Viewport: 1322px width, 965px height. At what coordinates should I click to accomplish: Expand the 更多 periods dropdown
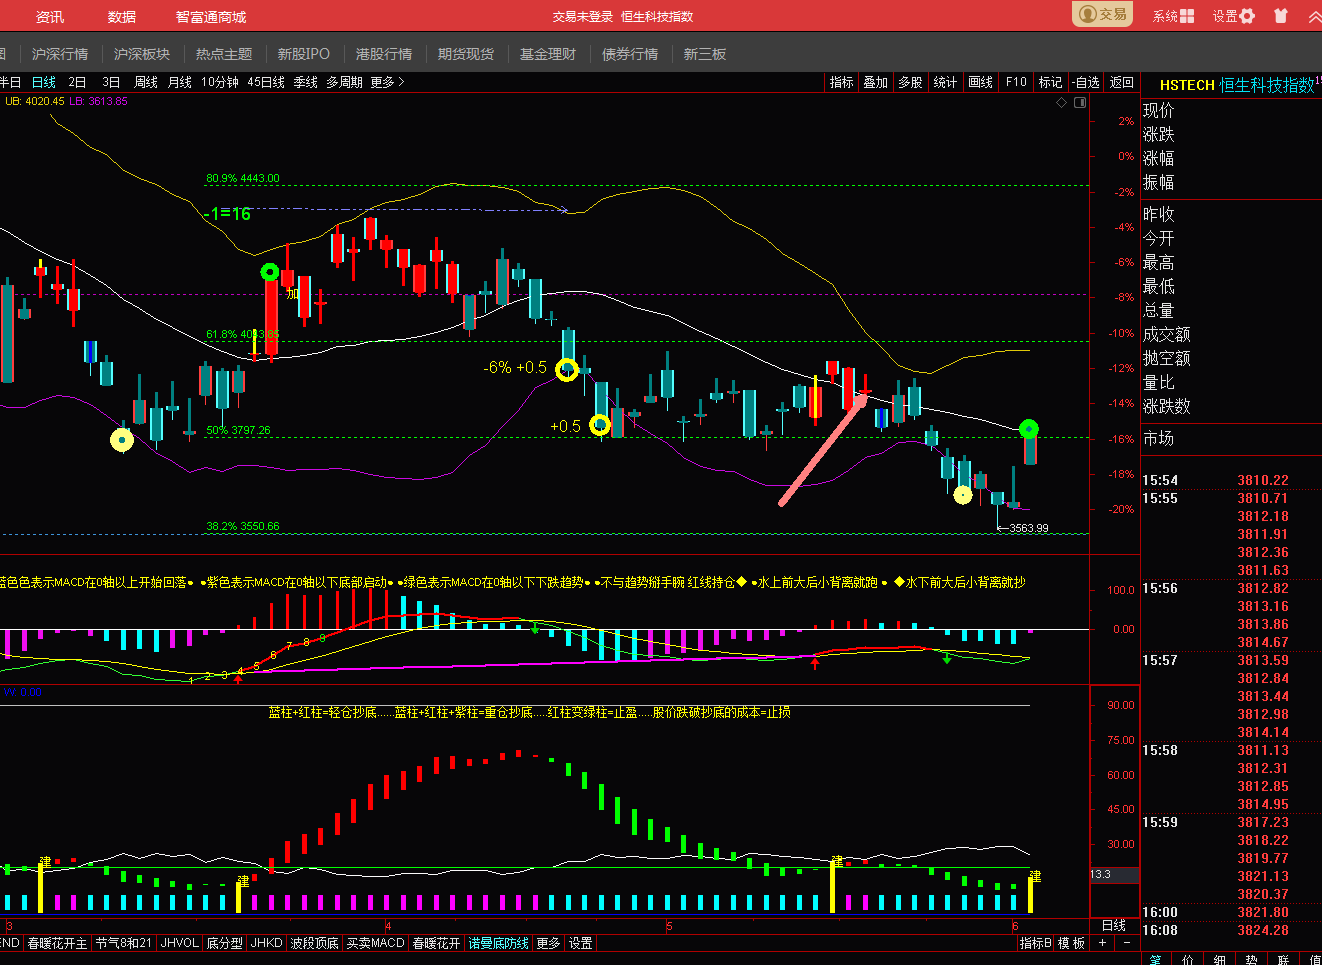387,82
